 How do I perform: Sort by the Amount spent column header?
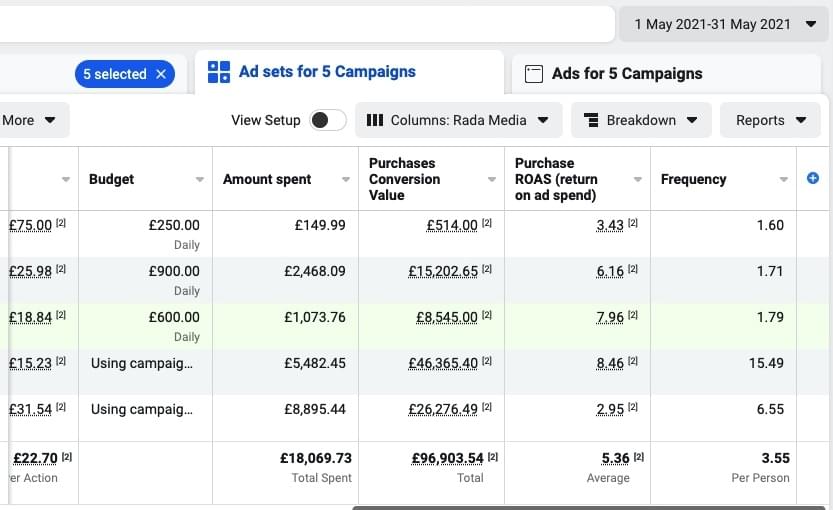pos(267,179)
